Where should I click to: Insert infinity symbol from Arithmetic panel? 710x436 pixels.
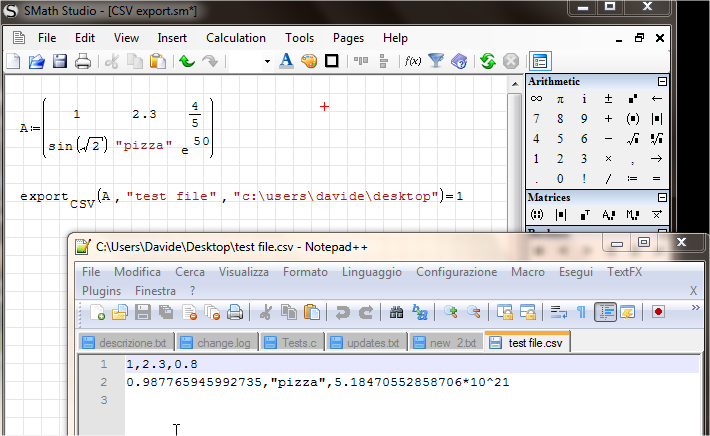(x=536, y=99)
